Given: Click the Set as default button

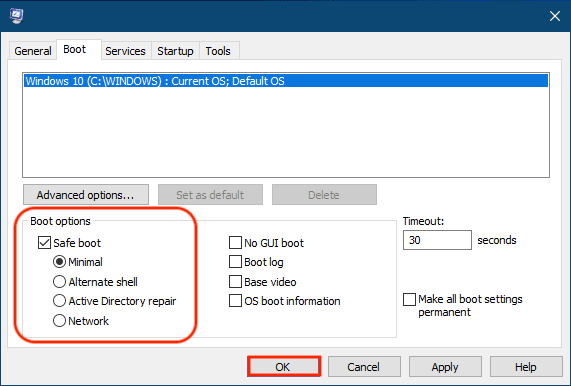Looking at the screenshot, I should tap(210, 195).
